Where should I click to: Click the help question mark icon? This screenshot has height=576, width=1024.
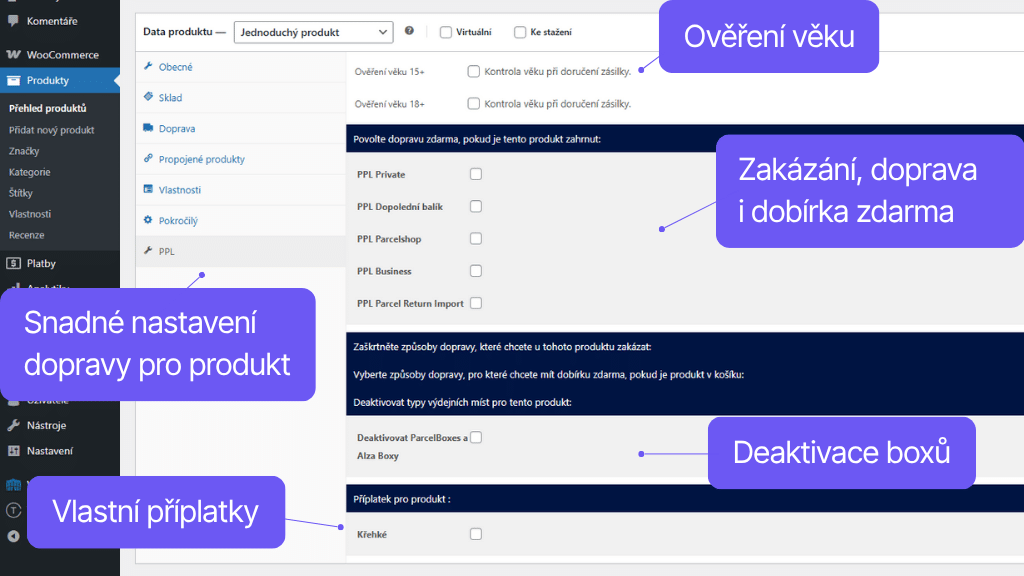409,32
